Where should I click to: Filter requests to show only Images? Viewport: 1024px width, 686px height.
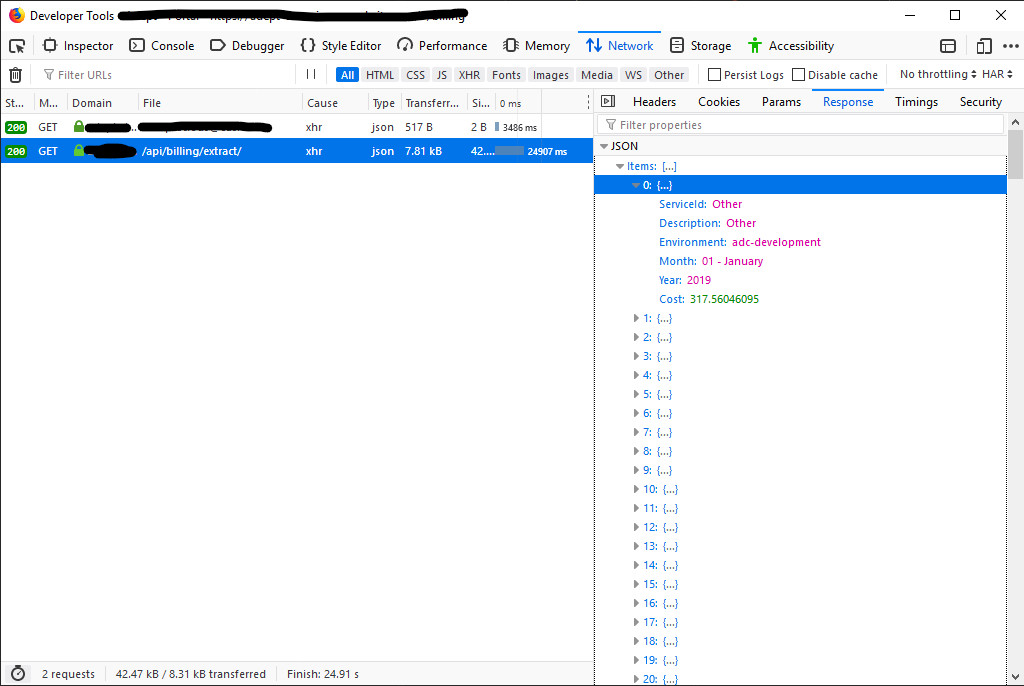(x=550, y=74)
